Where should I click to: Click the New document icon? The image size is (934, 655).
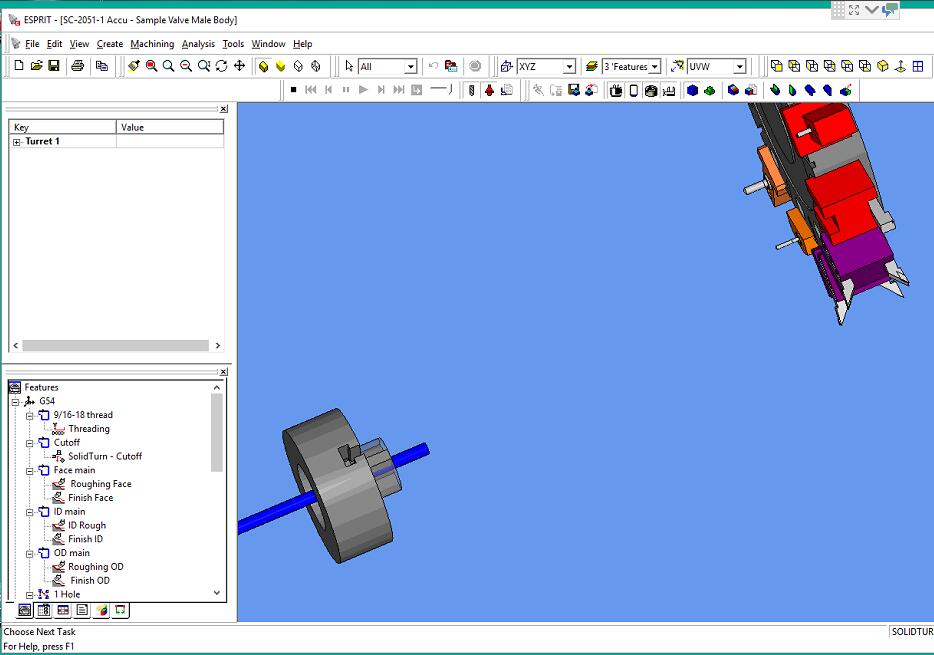pos(18,66)
